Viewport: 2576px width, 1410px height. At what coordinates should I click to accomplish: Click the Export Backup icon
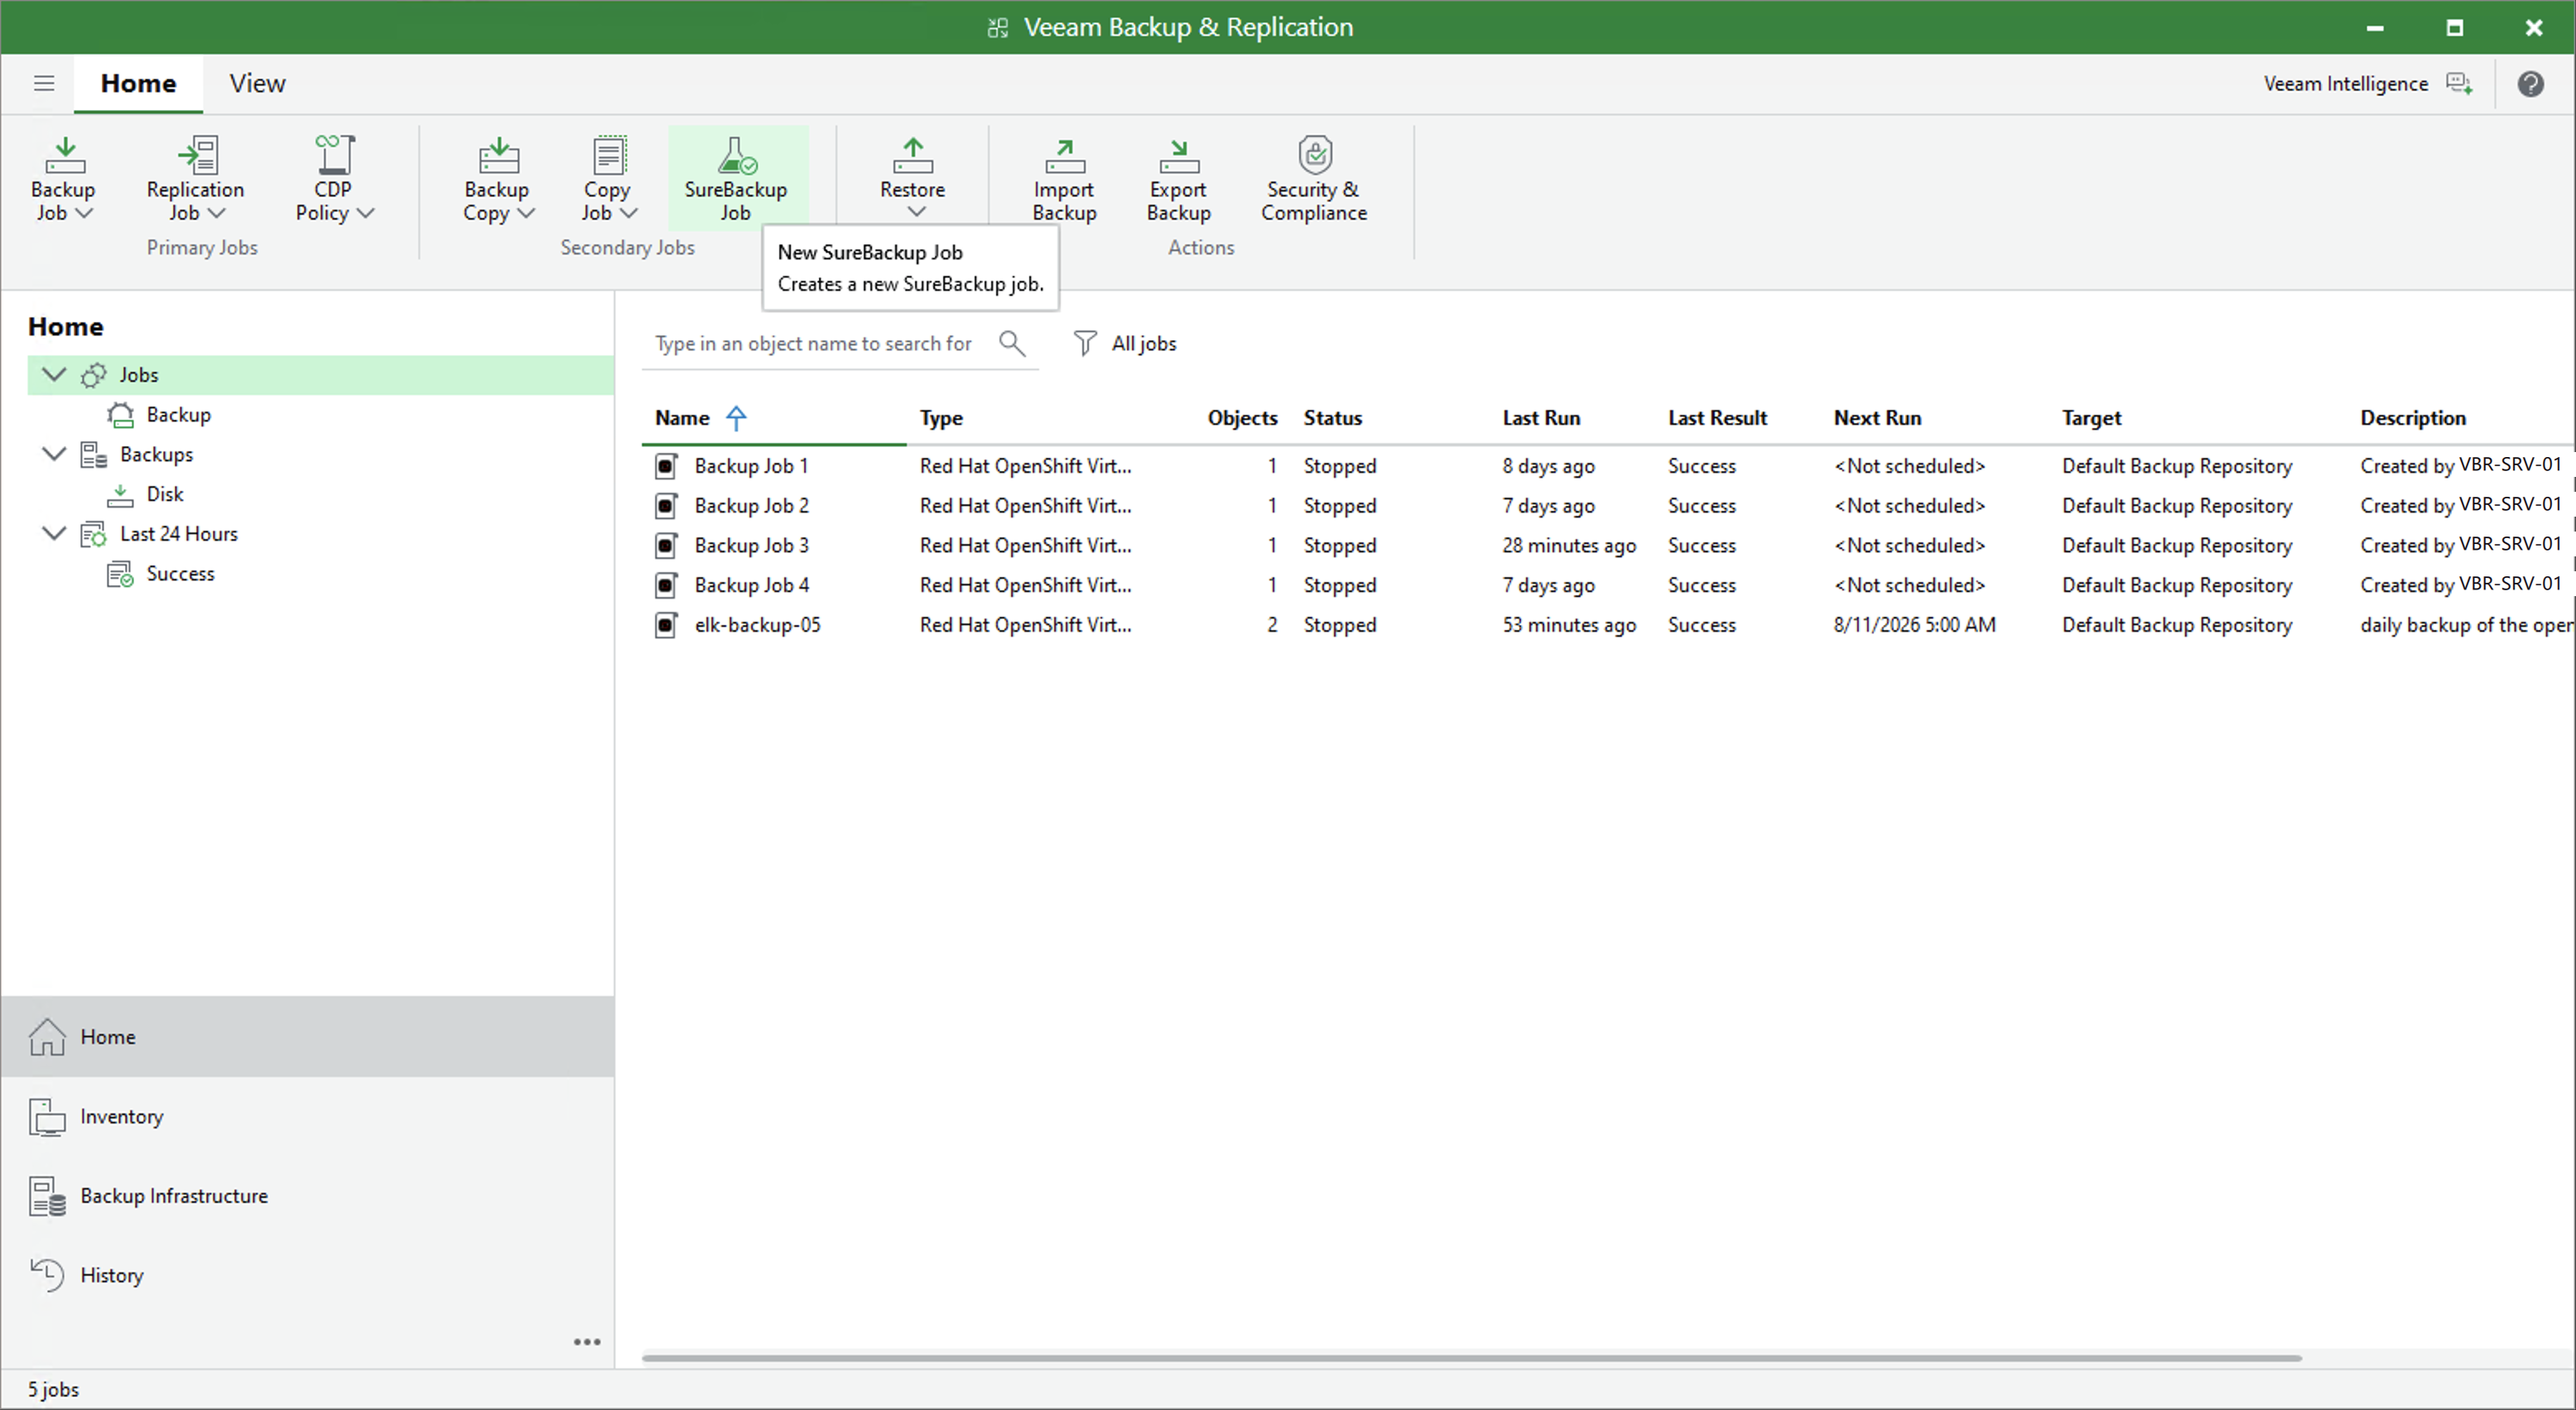pos(1178,155)
